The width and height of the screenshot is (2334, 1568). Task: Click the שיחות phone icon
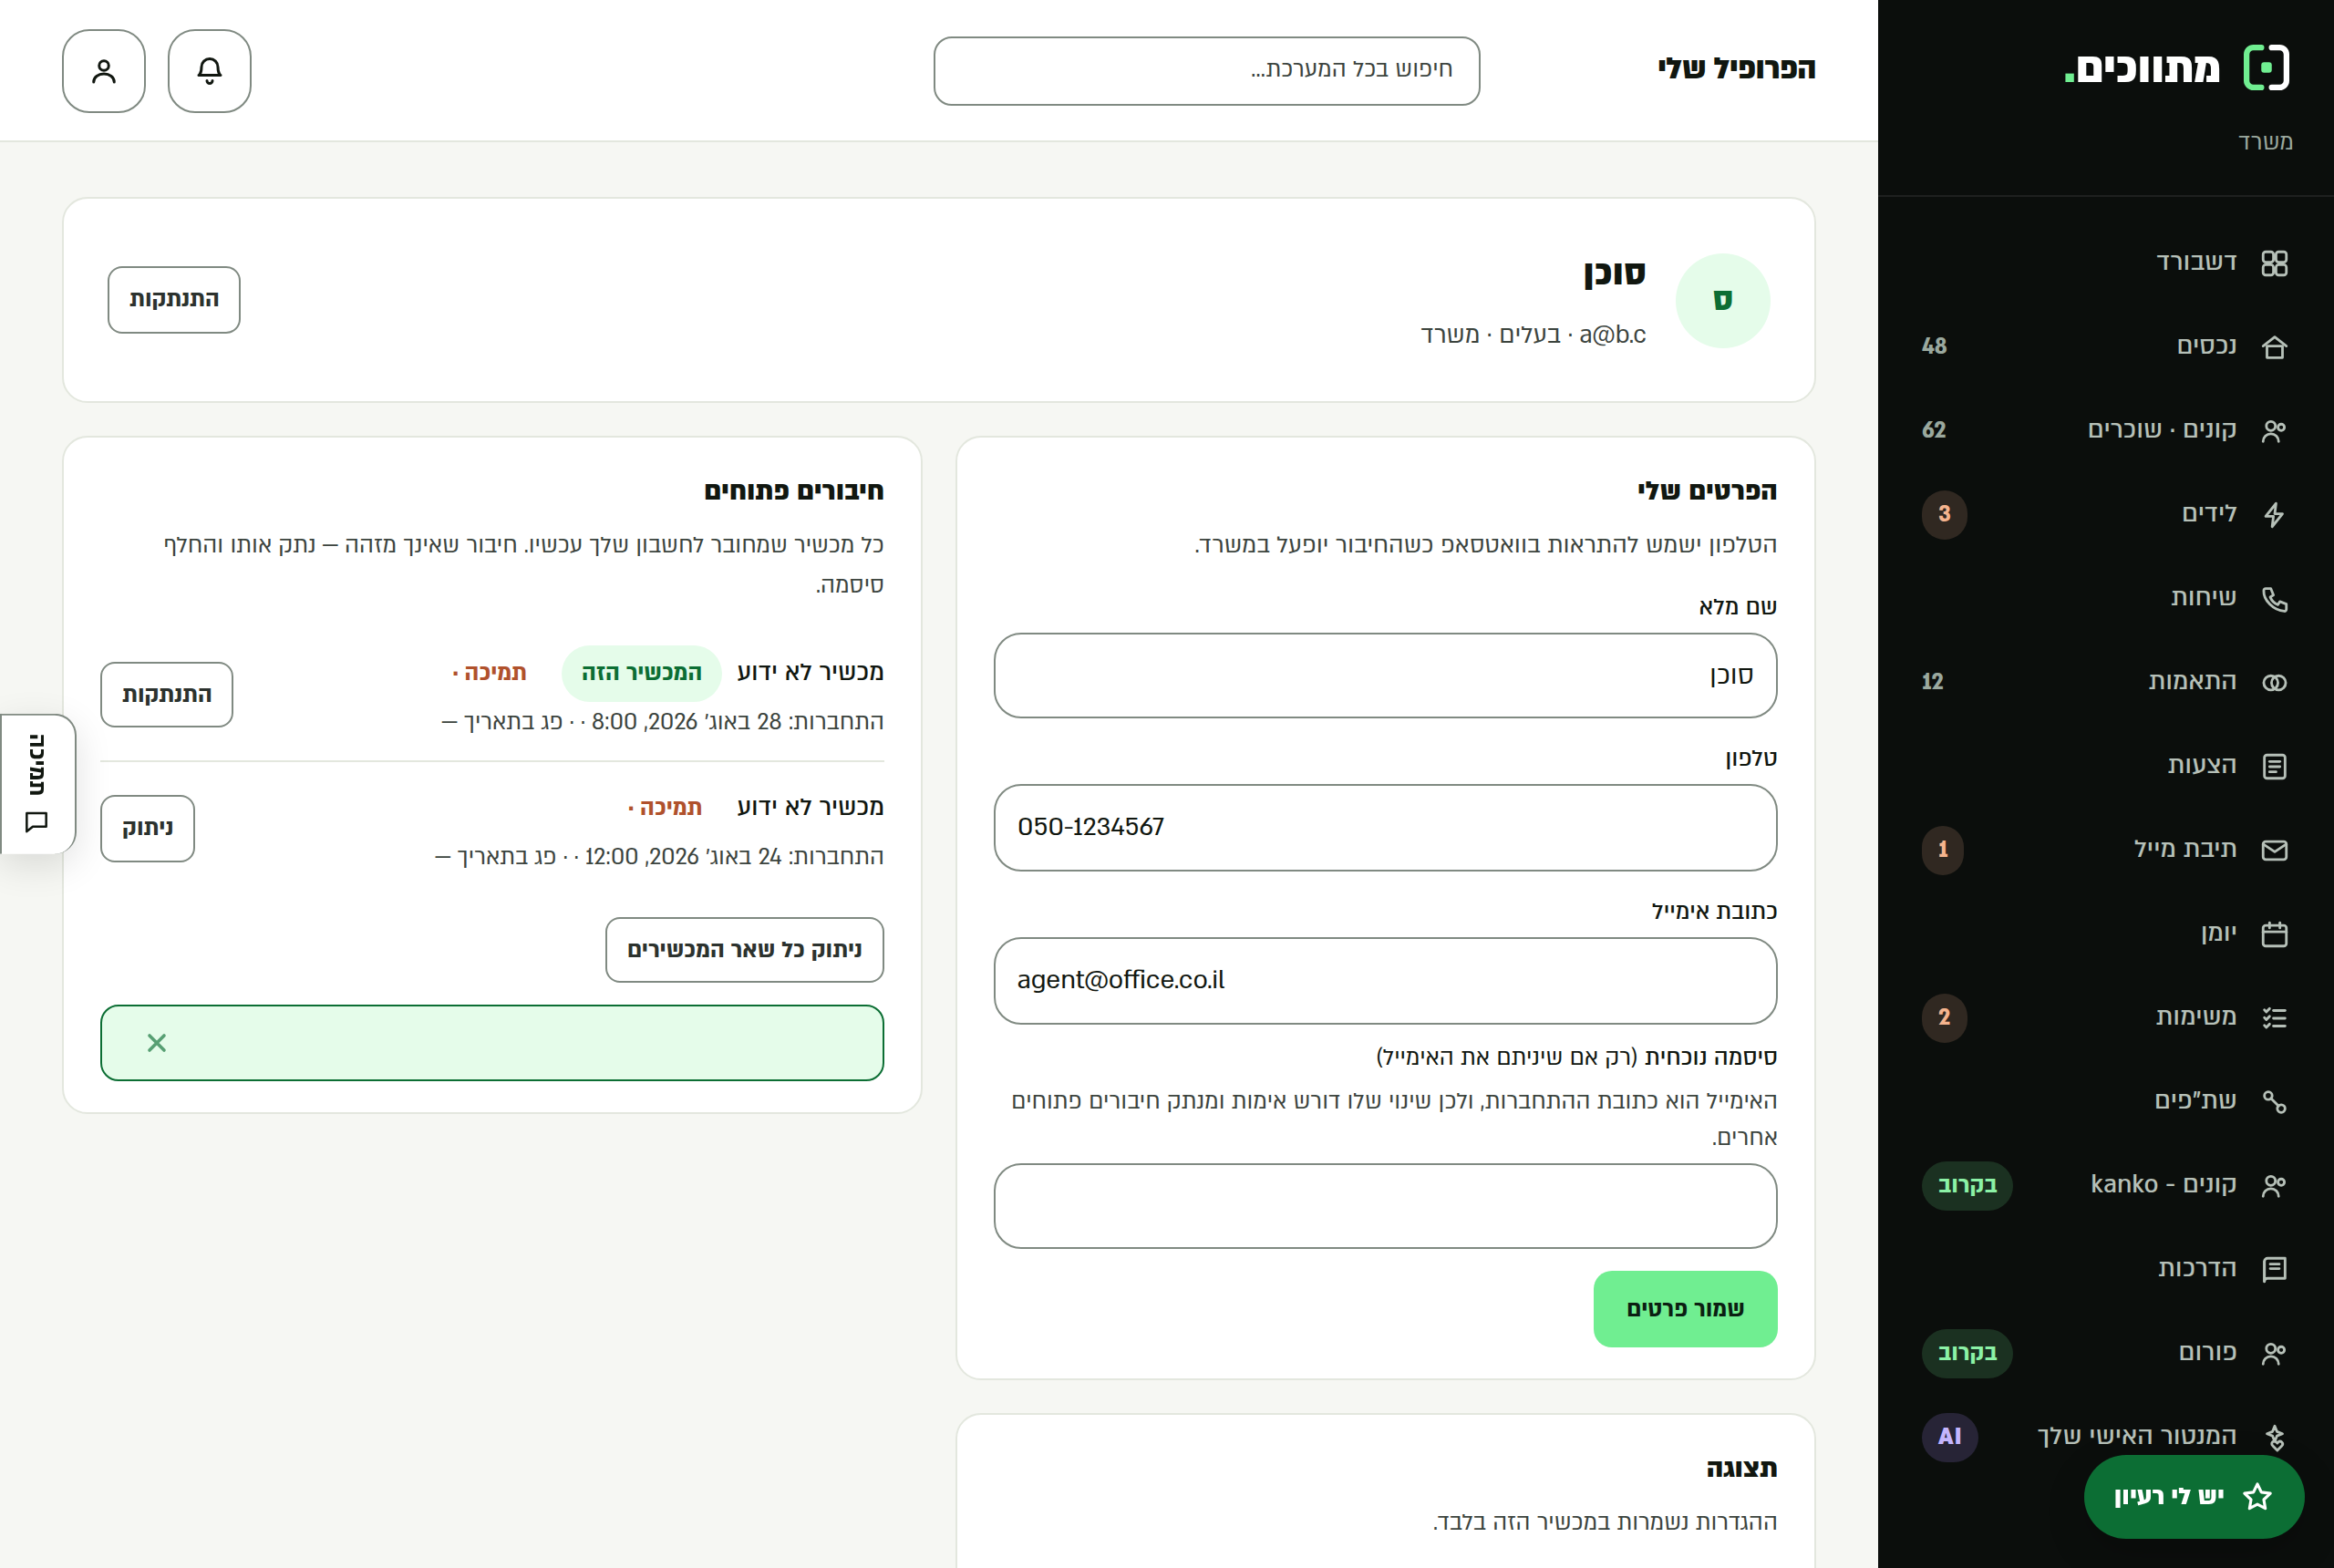tap(2275, 598)
